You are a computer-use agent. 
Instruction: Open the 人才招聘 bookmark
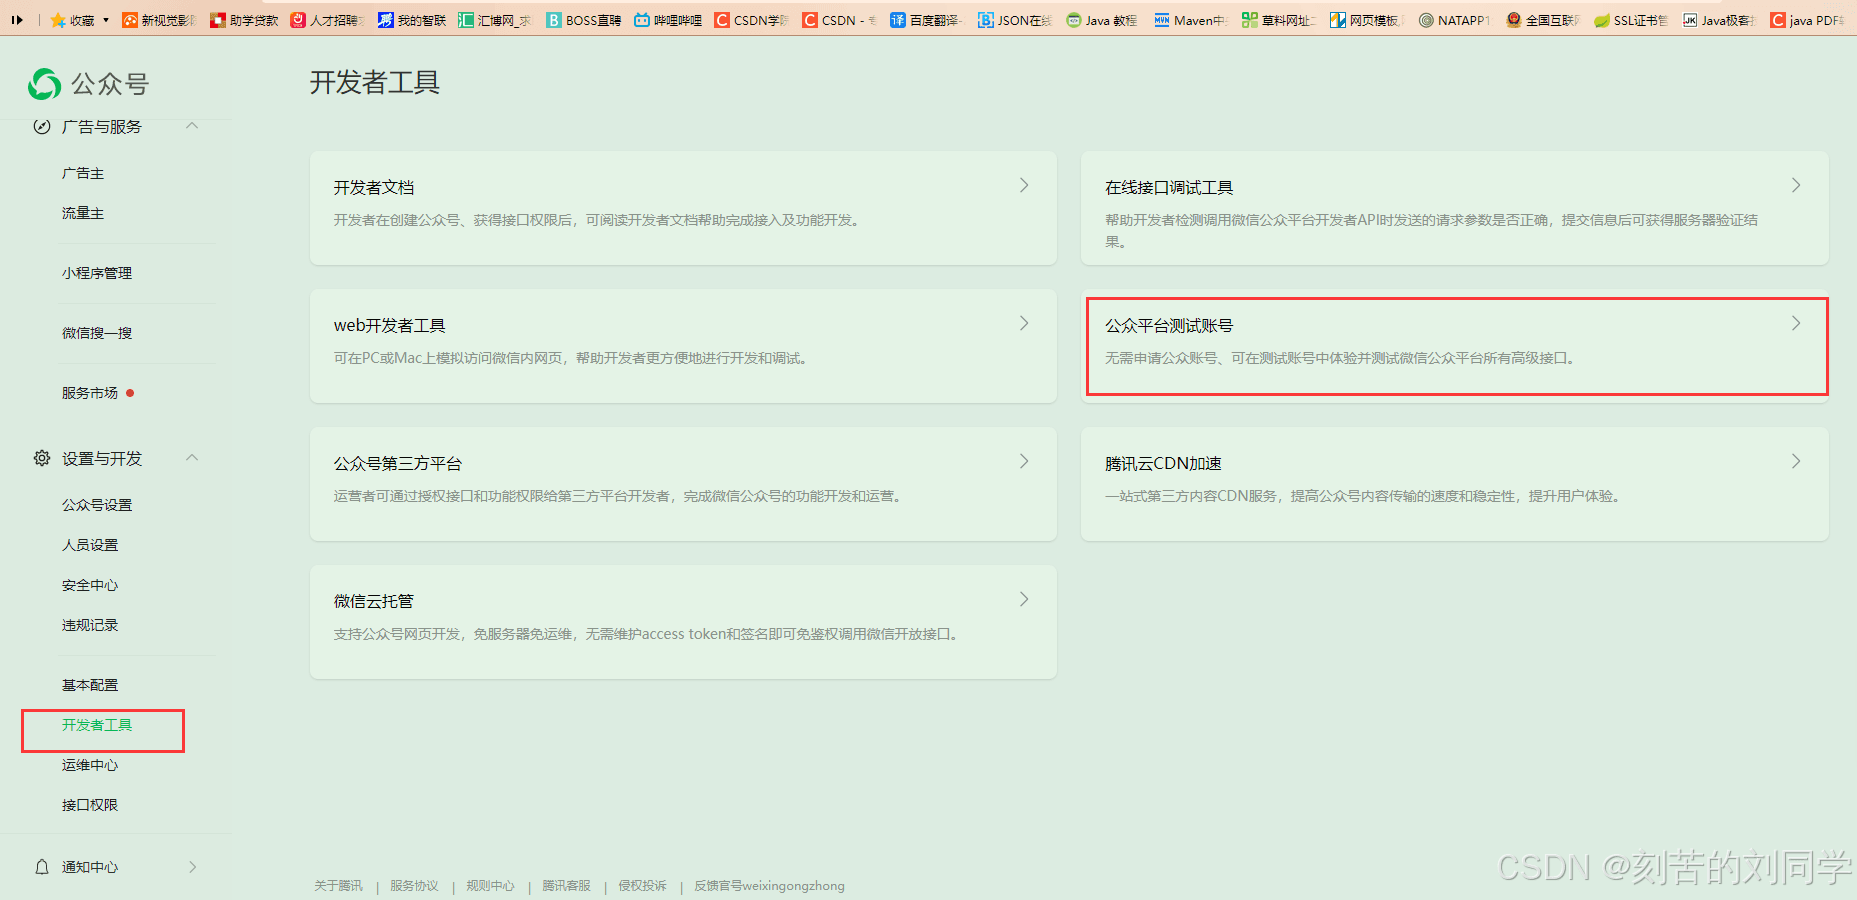(x=327, y=20)
